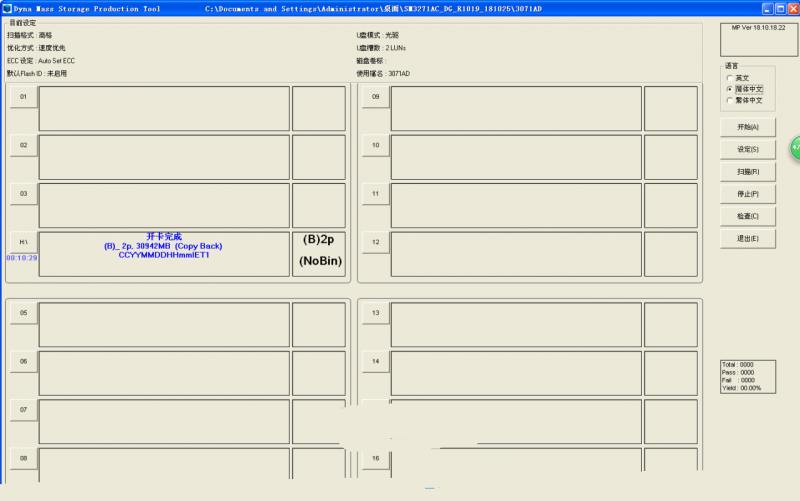The image size is (800, 501).
Task: Click the H:\ drive port button
Action: click(x=22, y=242)
